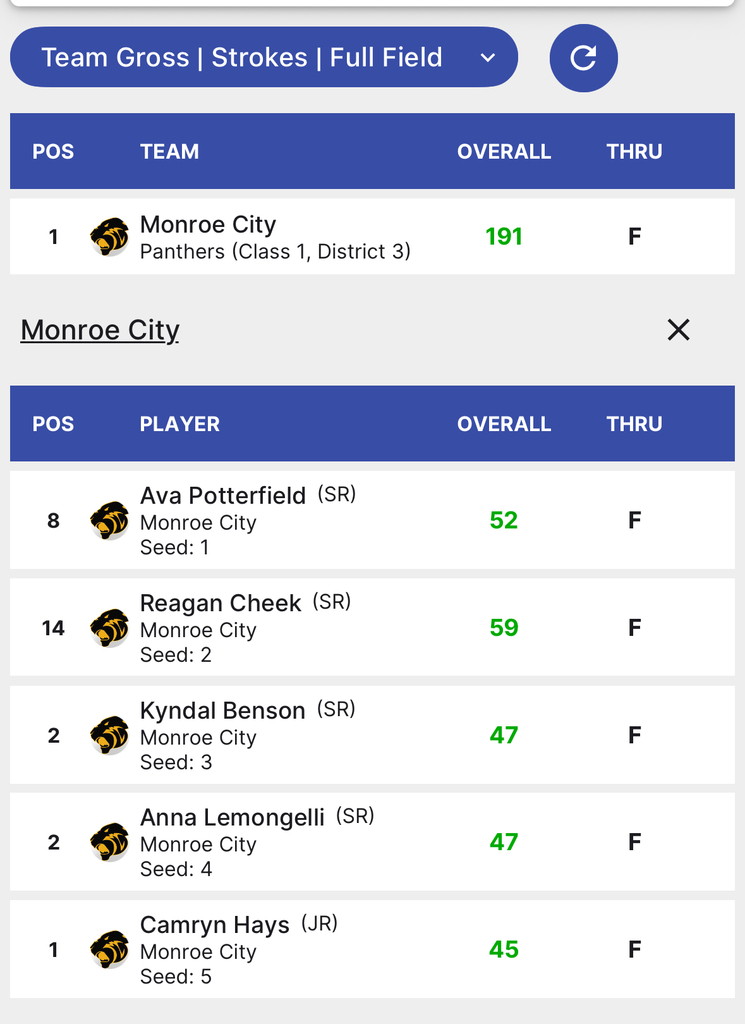The image size is (745, 1024).
Task: Click Kyndal Benson's panther logo
Action: [x=109, y=735]
